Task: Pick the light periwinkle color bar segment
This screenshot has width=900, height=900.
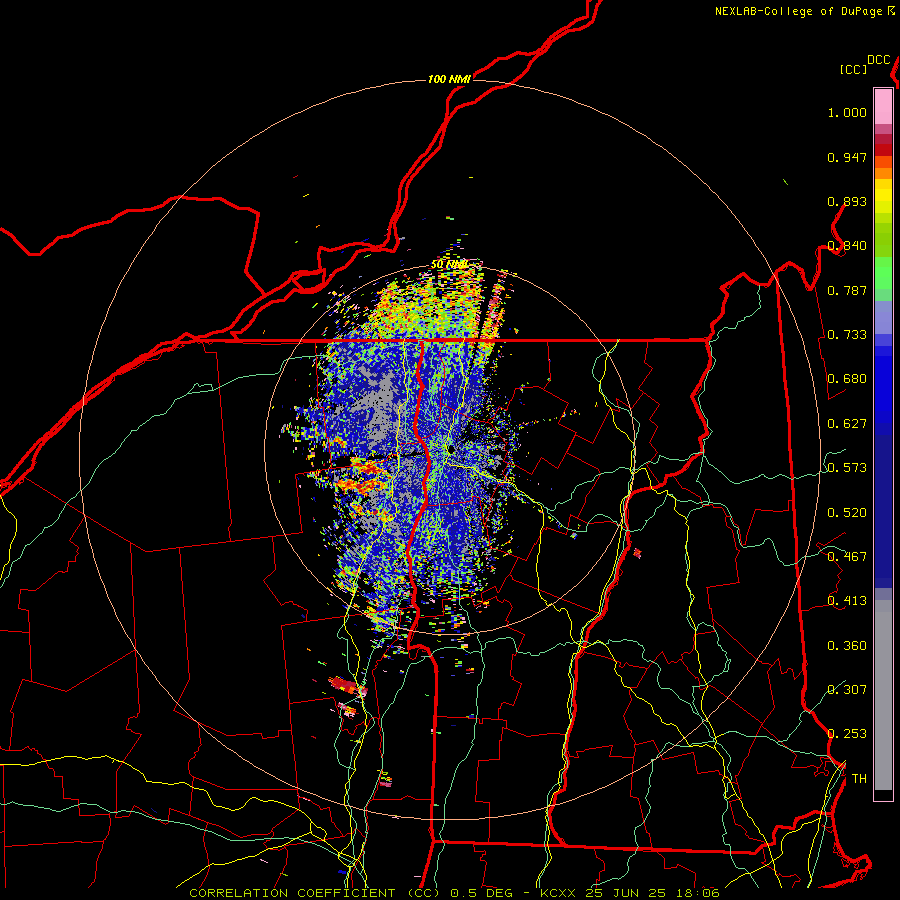Action: [883, 317]
